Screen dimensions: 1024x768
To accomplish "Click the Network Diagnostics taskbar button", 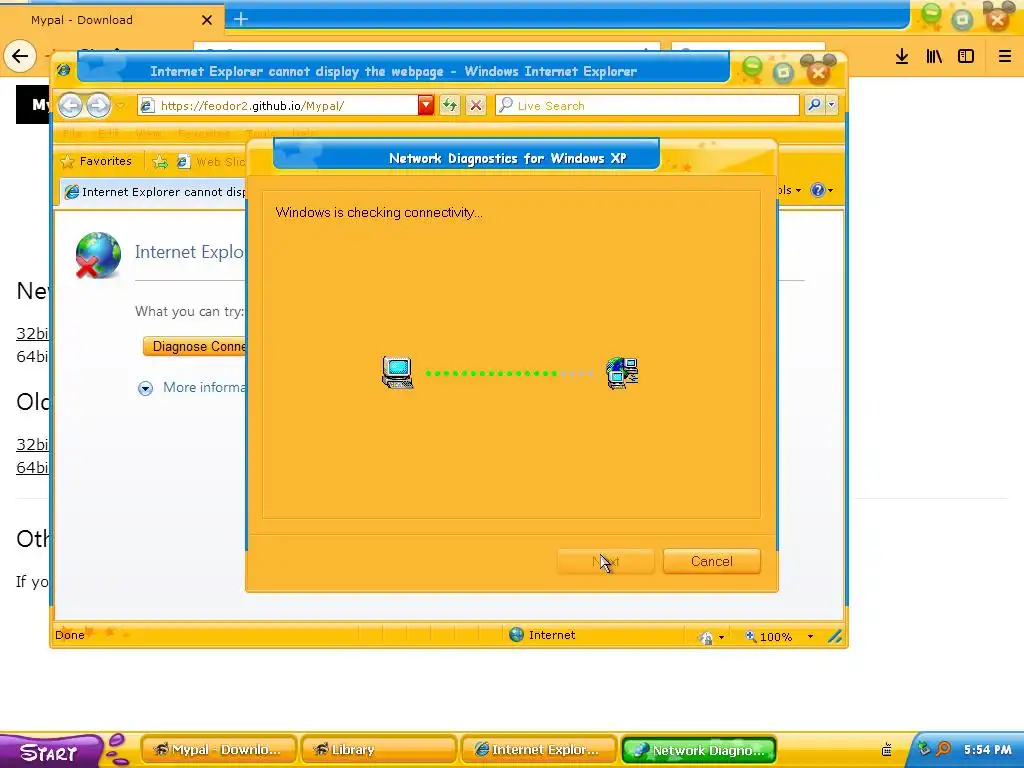I will 699,750.
